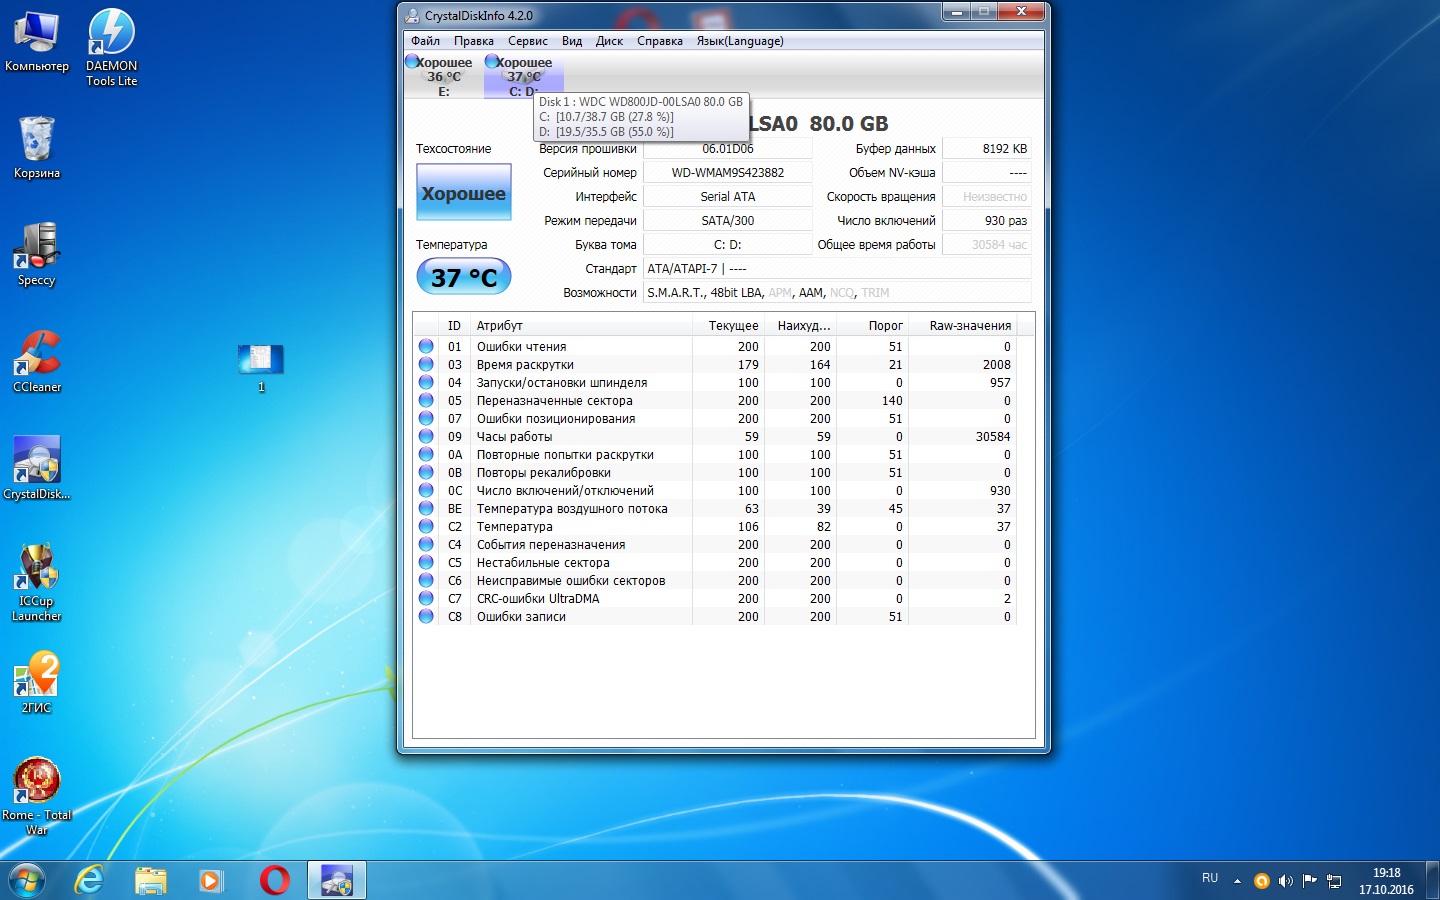Open the Сервис menu
Viewport: 1440px width, 900px height.
tap(527, 41)
